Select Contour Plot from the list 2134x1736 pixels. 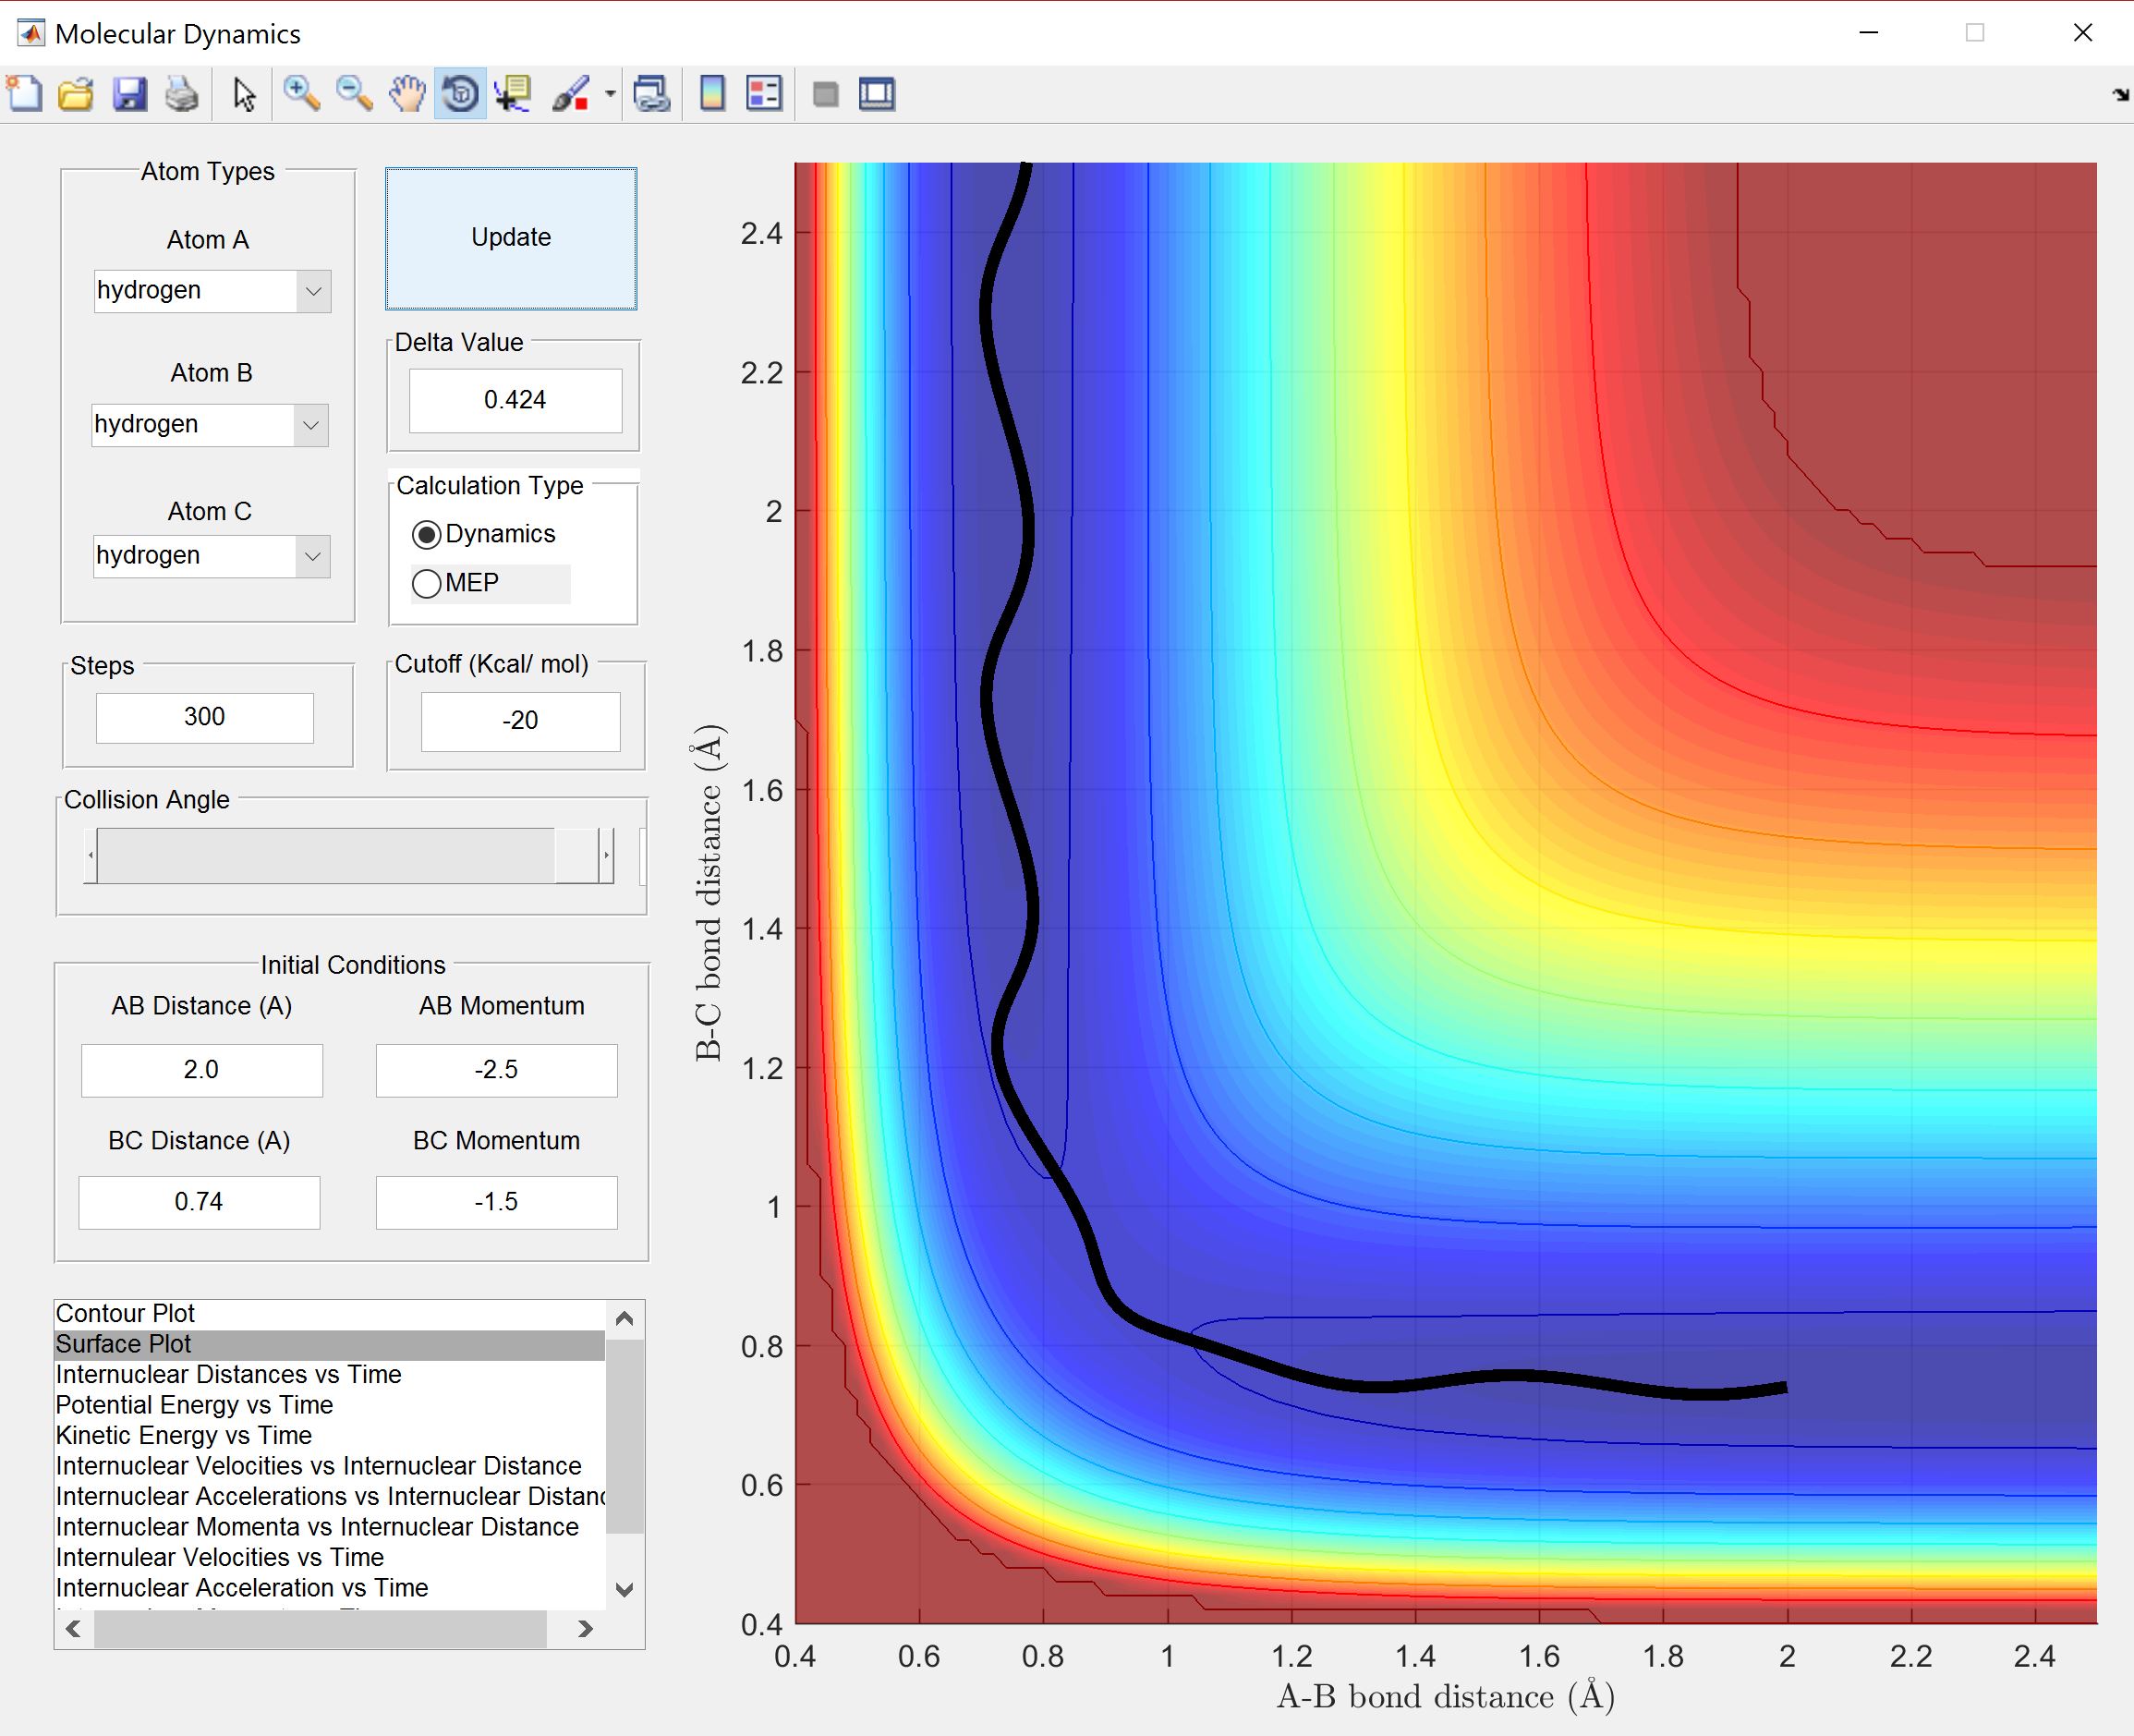125,1313
